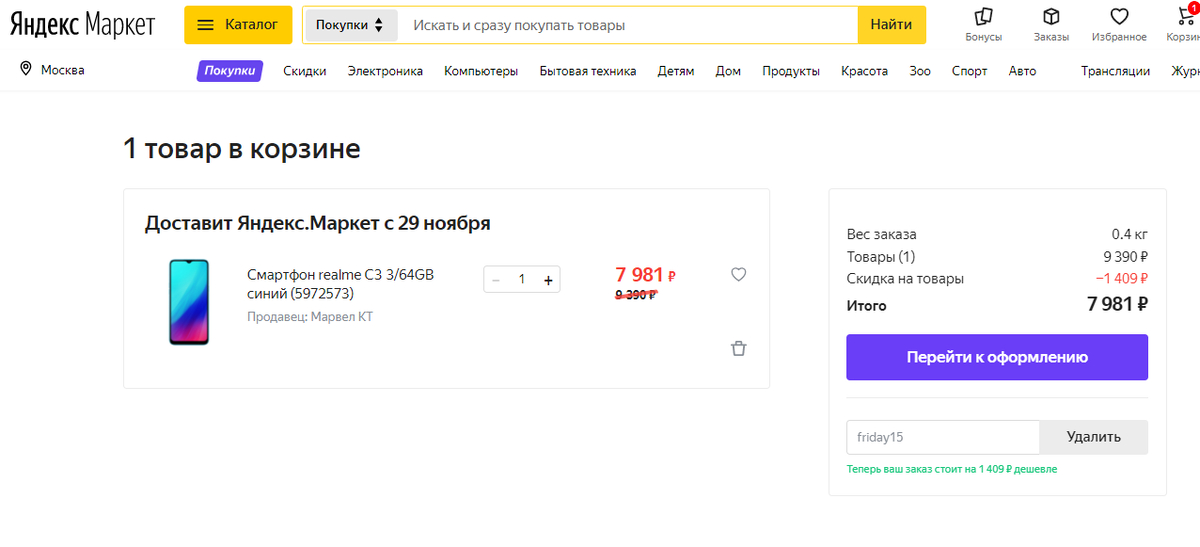Click the heading 1 товар в корзине

point(242,149)
